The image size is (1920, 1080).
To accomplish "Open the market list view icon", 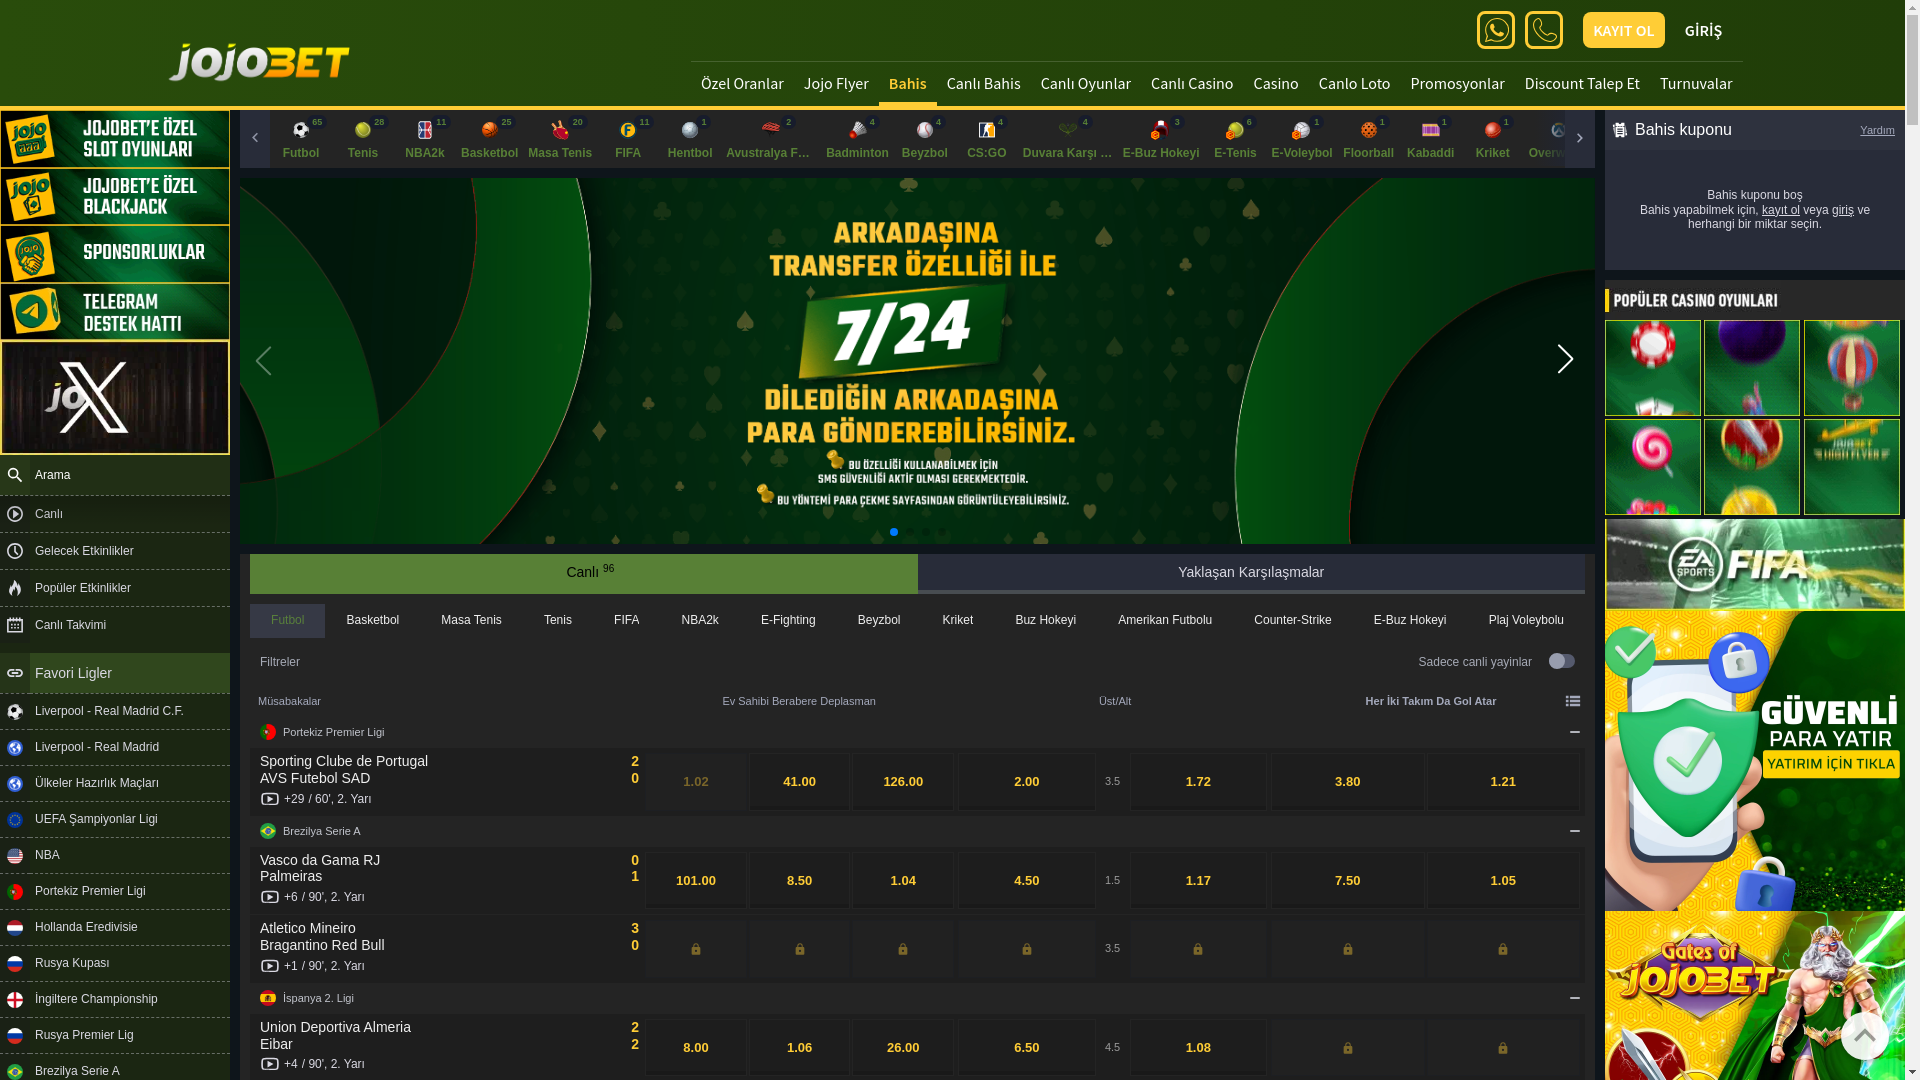I will [x=1573, y=701].
